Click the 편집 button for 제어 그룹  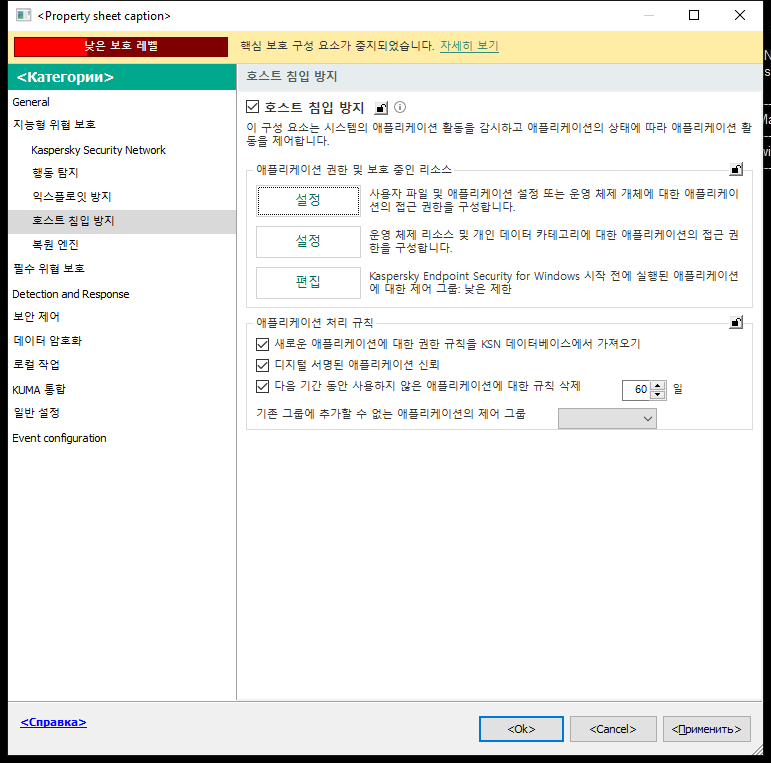click(x=308, y=283)
